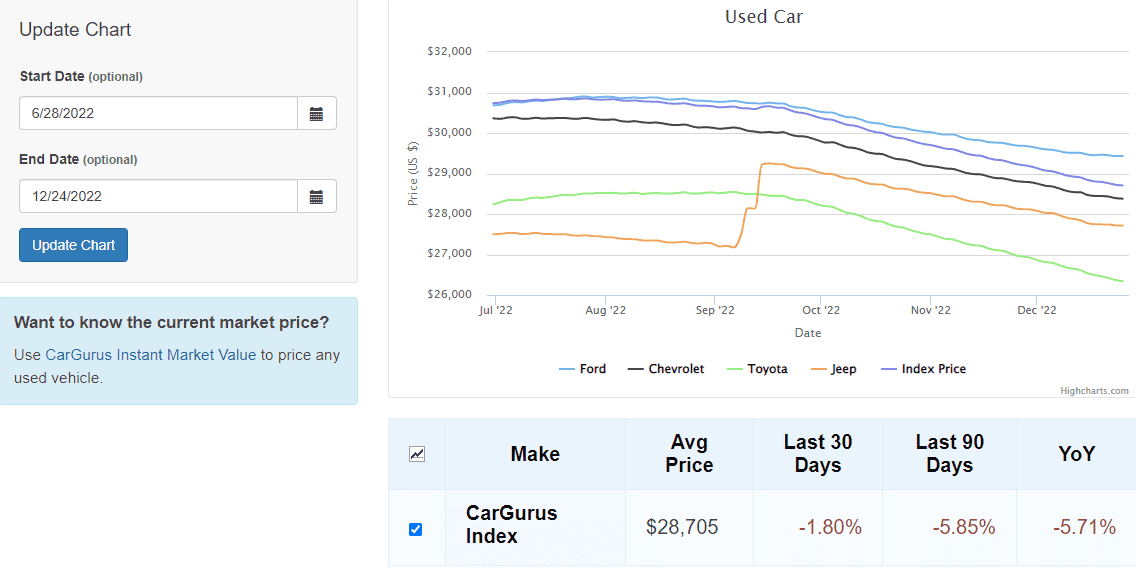Click the End Date input field
The image size is (1136, 568).
click(159, 196)
